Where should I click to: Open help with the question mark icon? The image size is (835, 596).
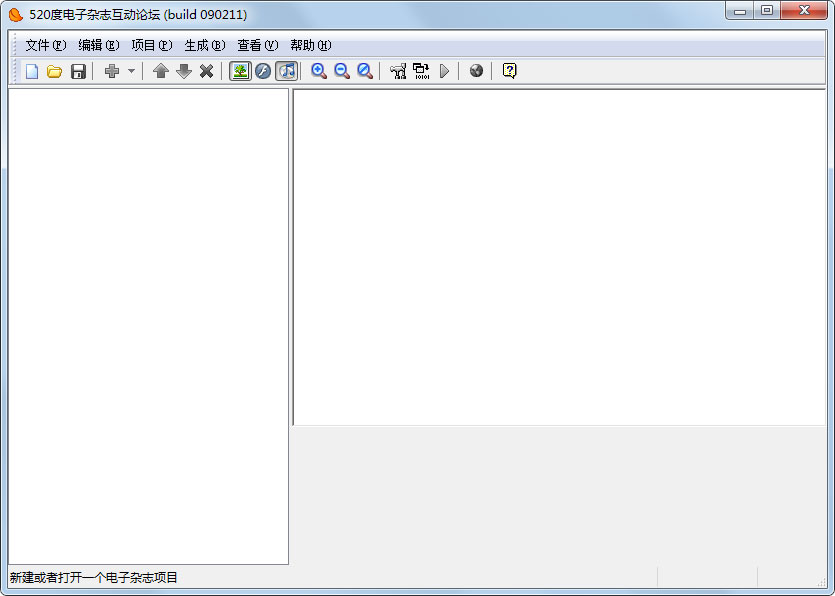(510, 71)
